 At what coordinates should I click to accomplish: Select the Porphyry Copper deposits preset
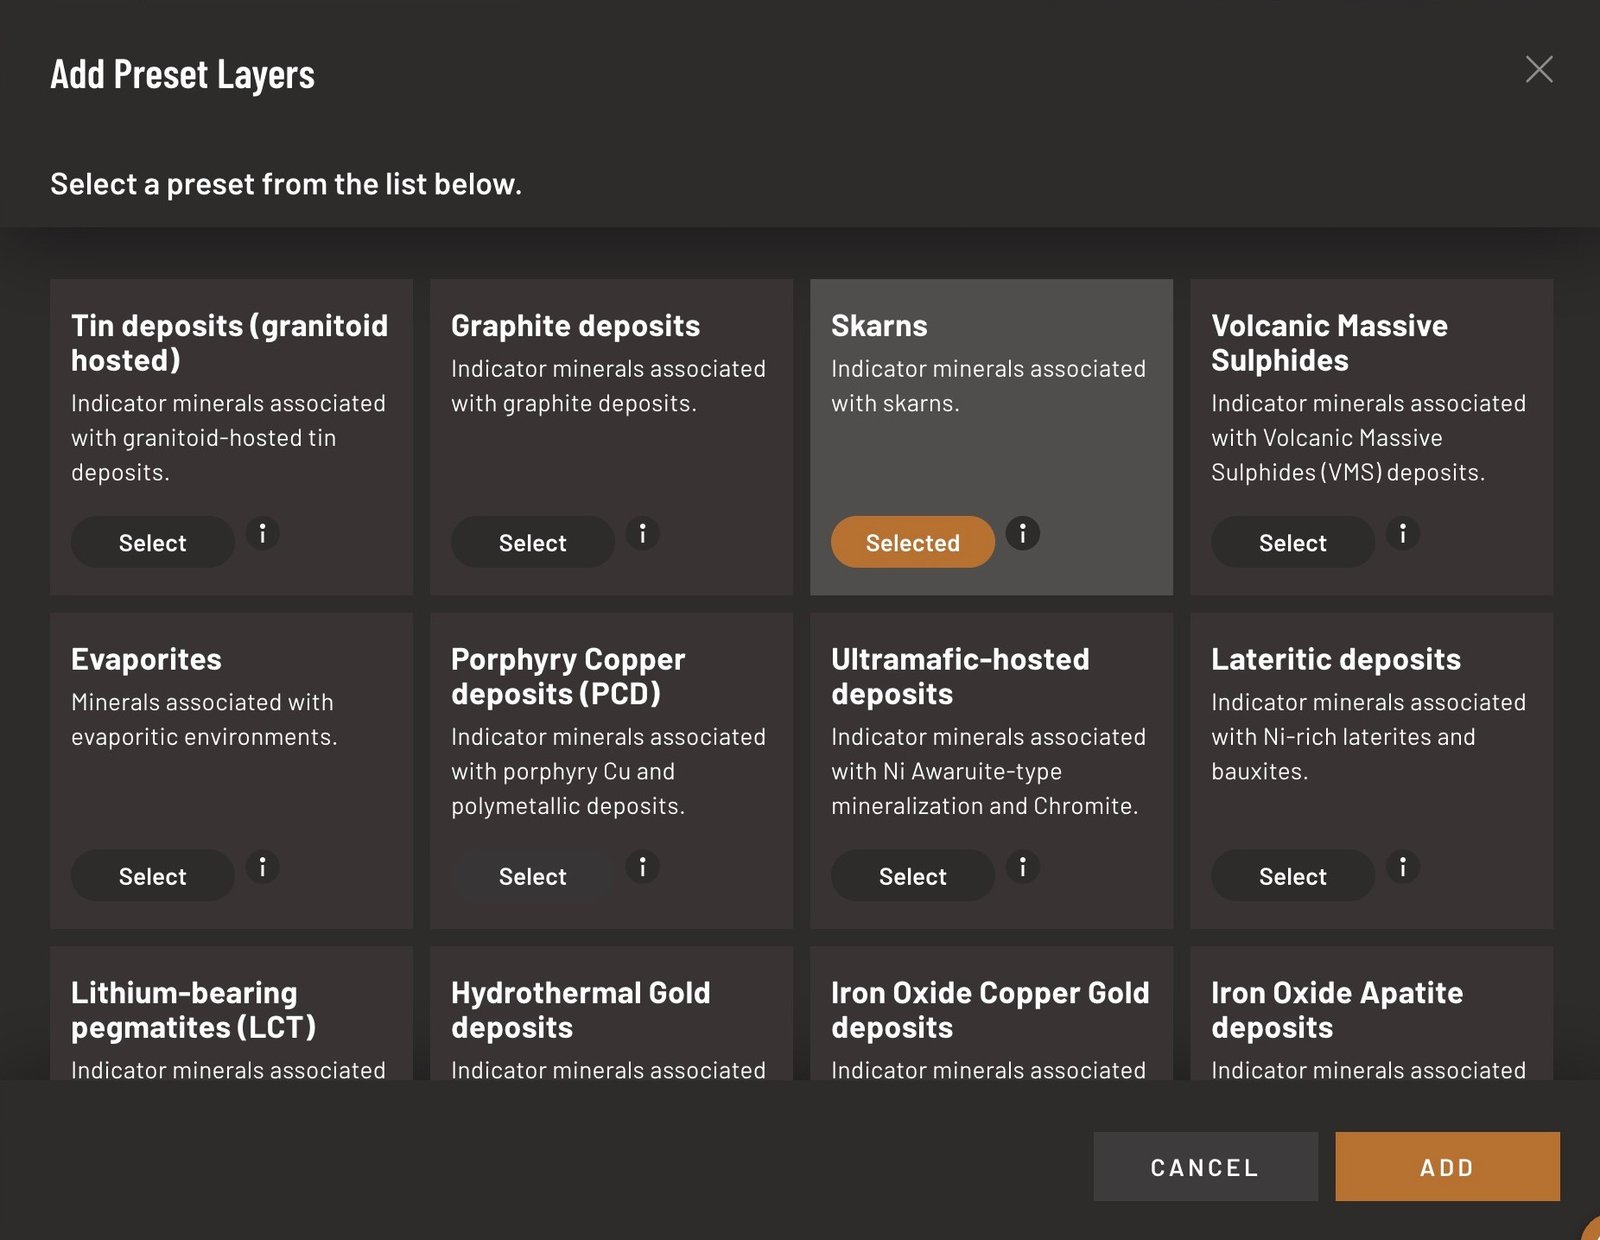[x=533, y=875]
